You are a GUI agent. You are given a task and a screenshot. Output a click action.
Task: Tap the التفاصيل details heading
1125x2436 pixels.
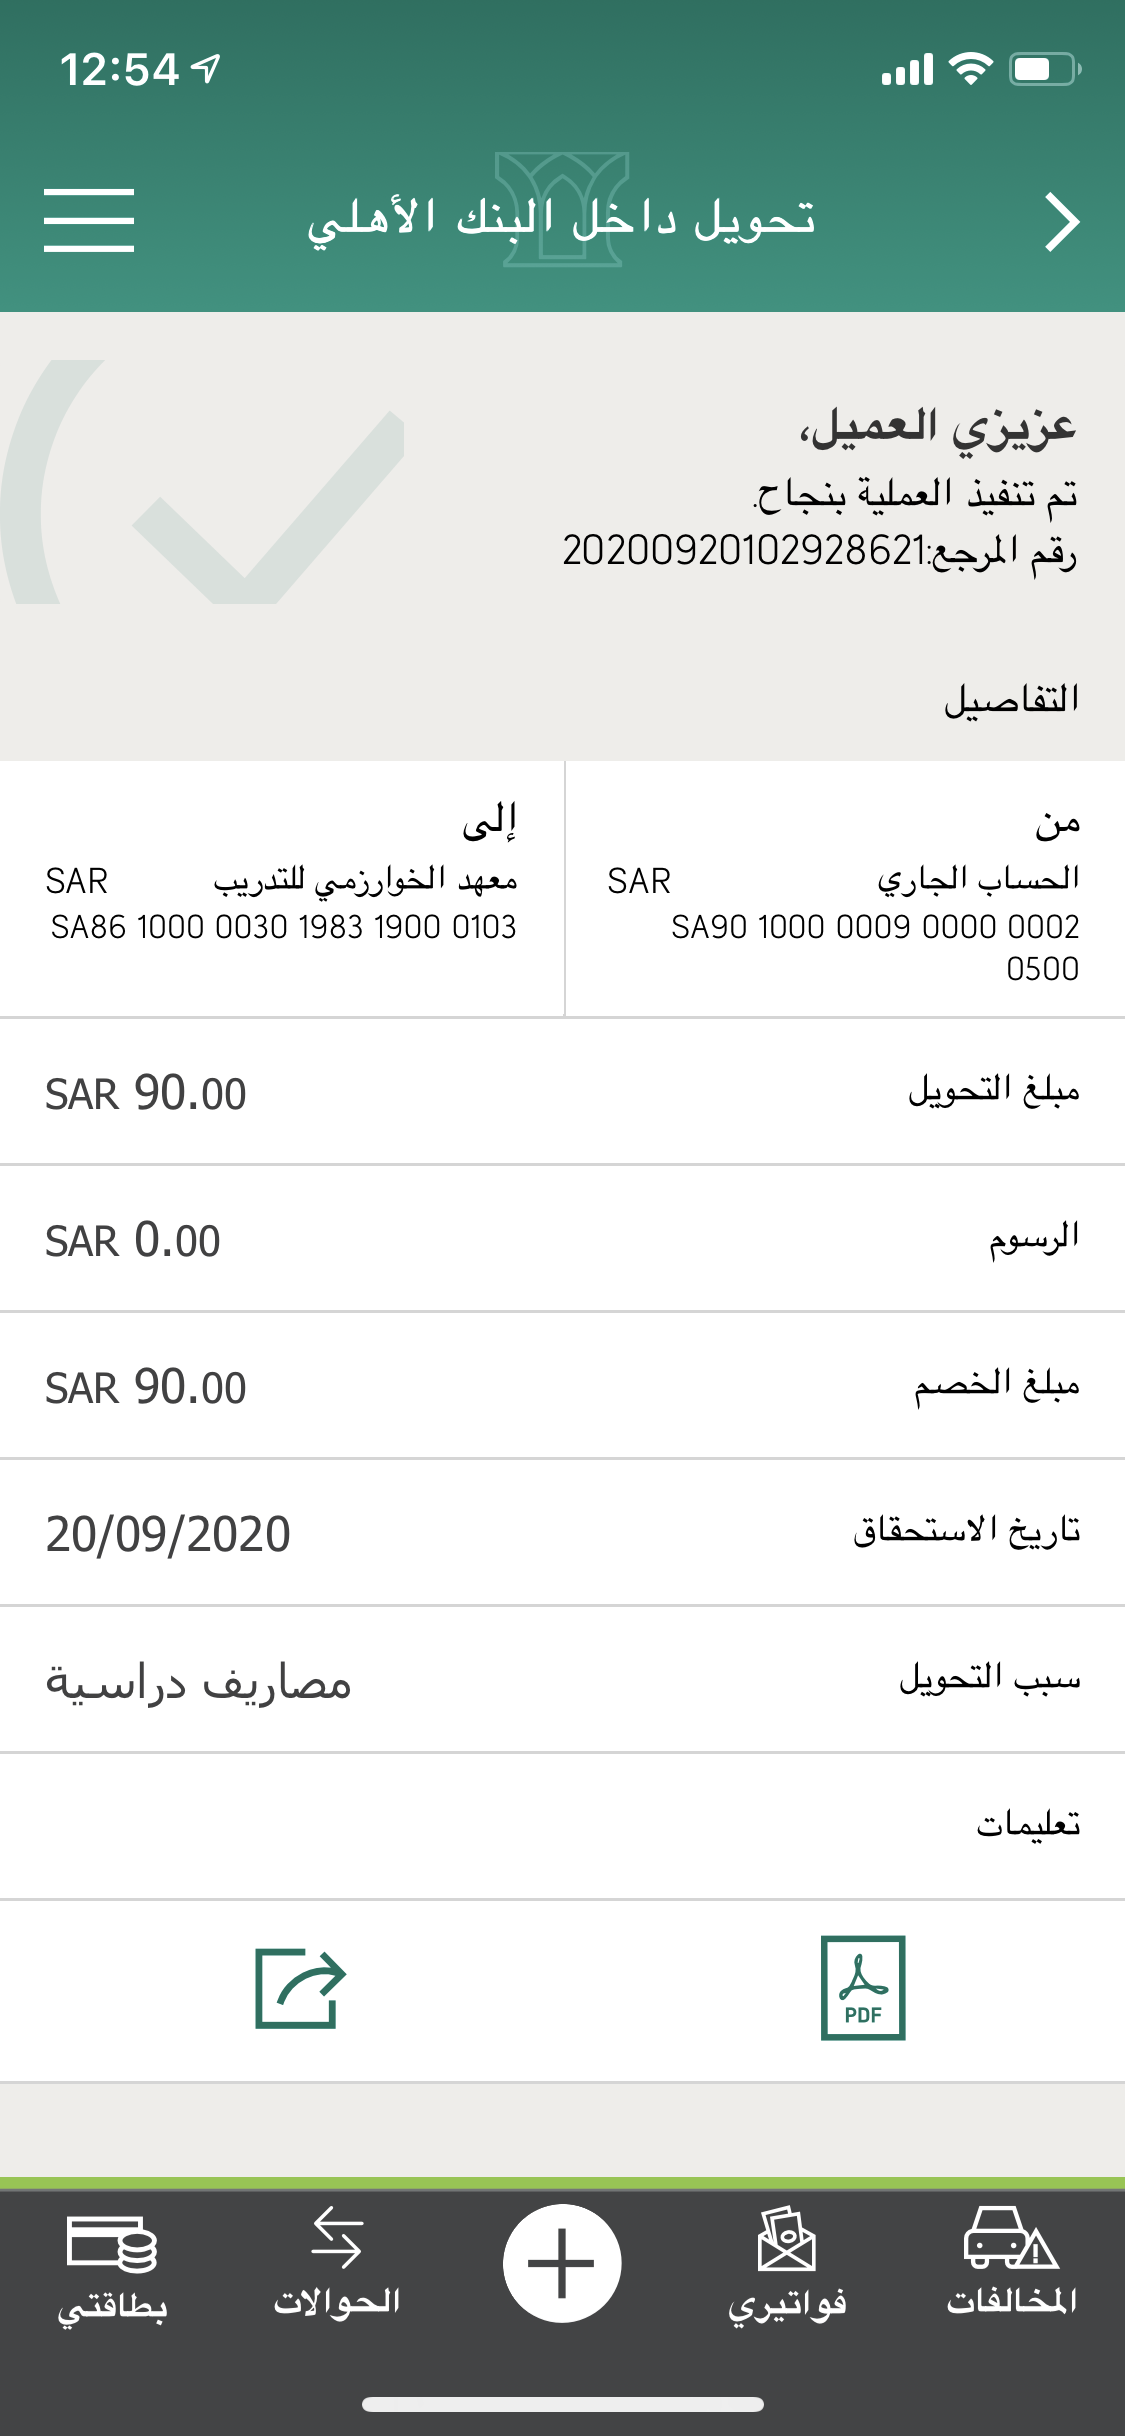click(x=1011, y=700)
